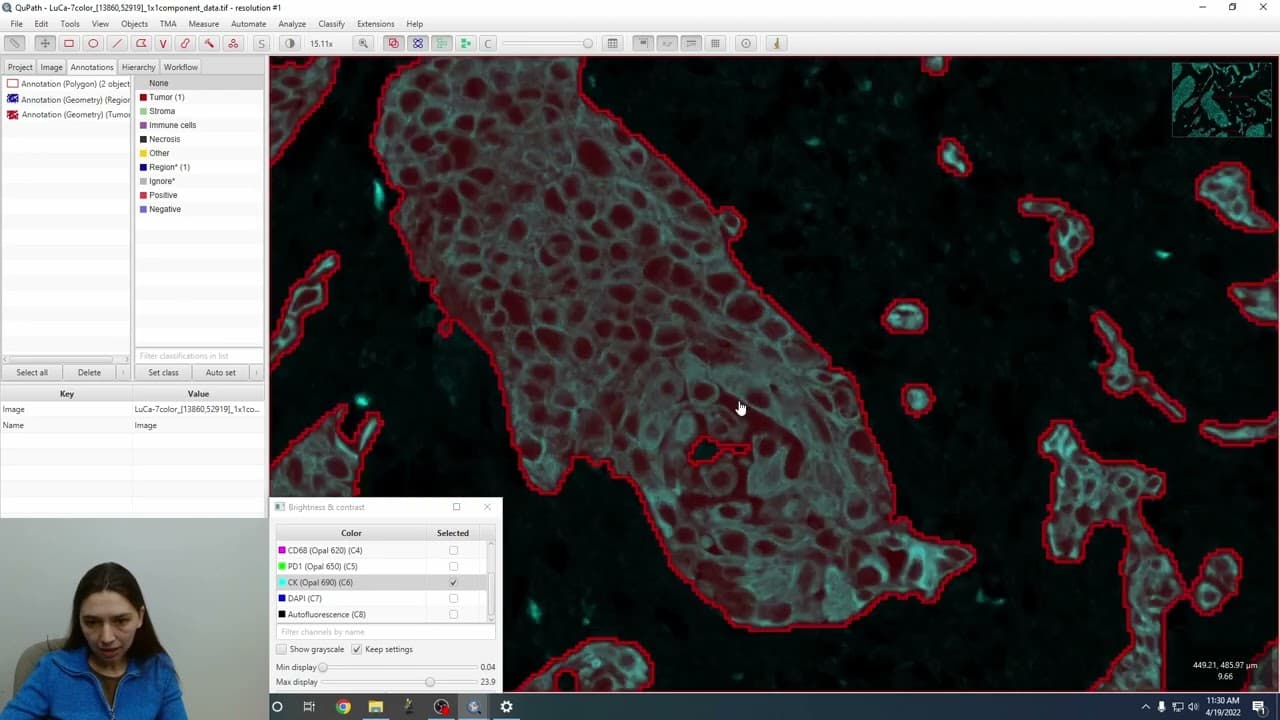Expand options arrow next to Delete button
The width and height of the screenshot is (1280, 720).
[x=125, y=372]
